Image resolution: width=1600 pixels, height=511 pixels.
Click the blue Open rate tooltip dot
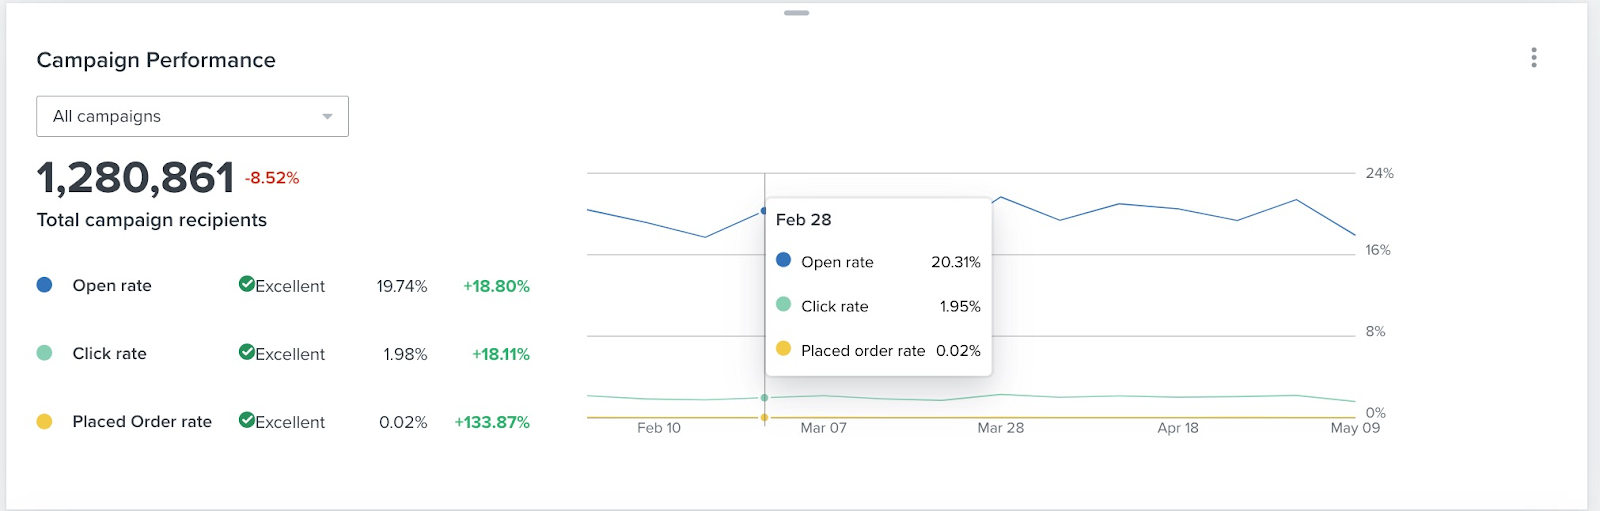tap(784, 261)
